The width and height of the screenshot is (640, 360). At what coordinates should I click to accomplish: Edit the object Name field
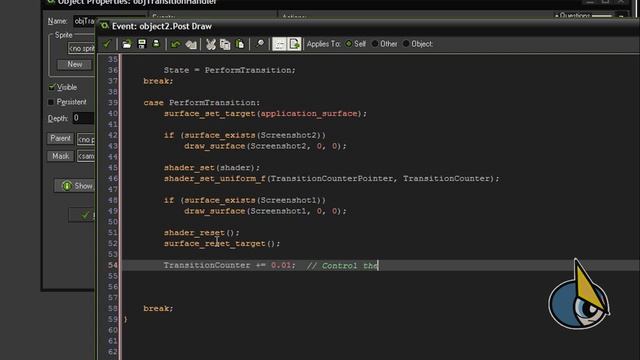tap(84, 21)
